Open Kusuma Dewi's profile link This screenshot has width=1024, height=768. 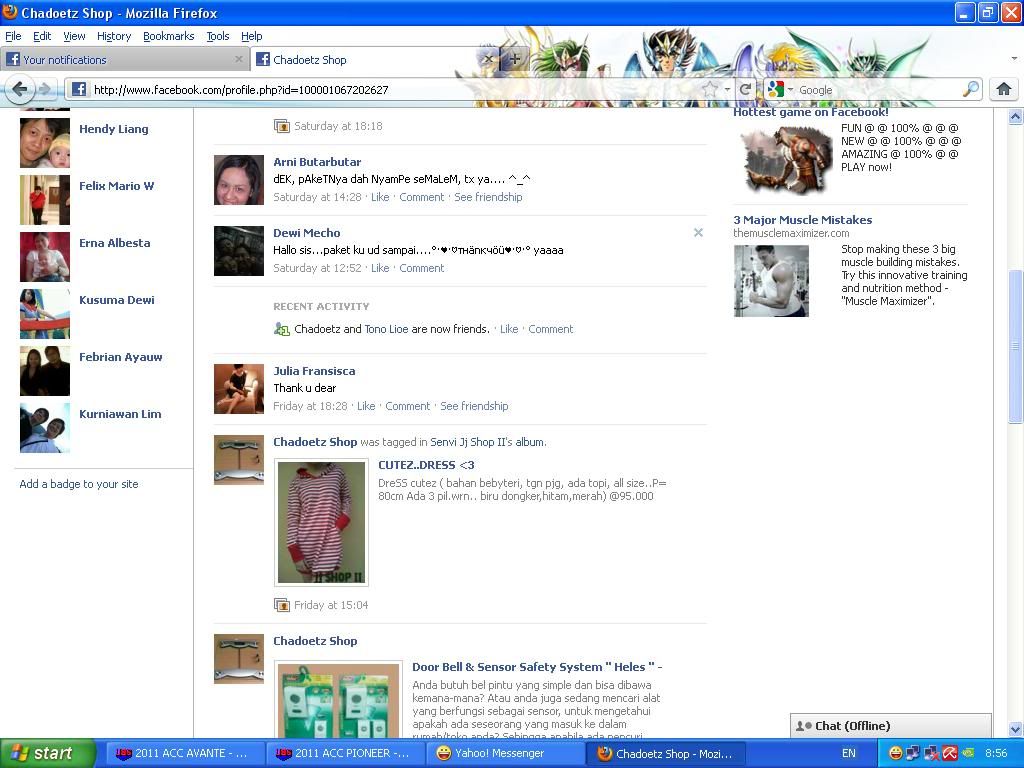(117, 300)
